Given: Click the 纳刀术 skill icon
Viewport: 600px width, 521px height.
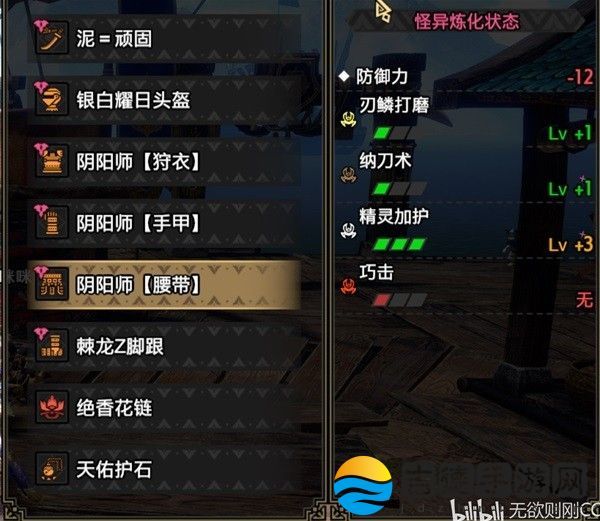Looking at the screenshot, I should [348, 175].
